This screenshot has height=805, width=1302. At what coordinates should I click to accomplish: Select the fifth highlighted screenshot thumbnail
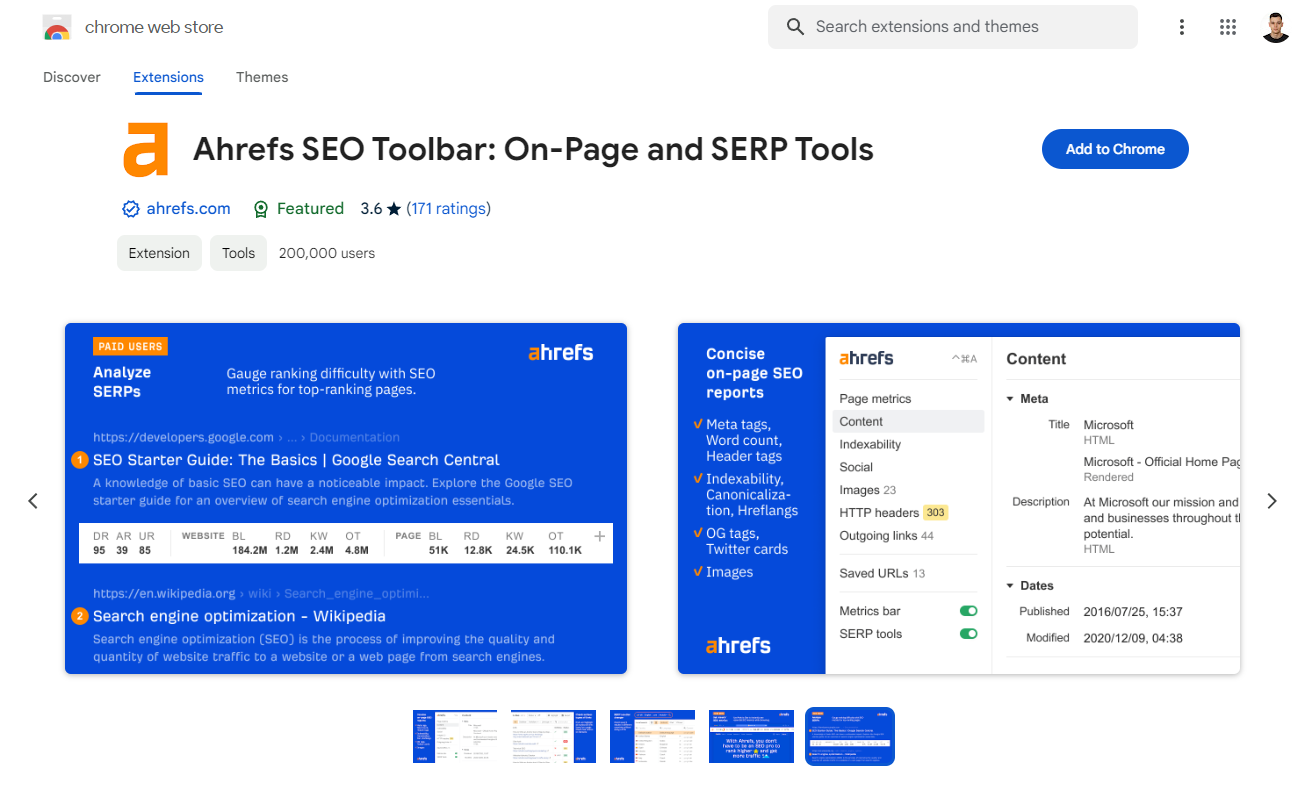(850, 737)
